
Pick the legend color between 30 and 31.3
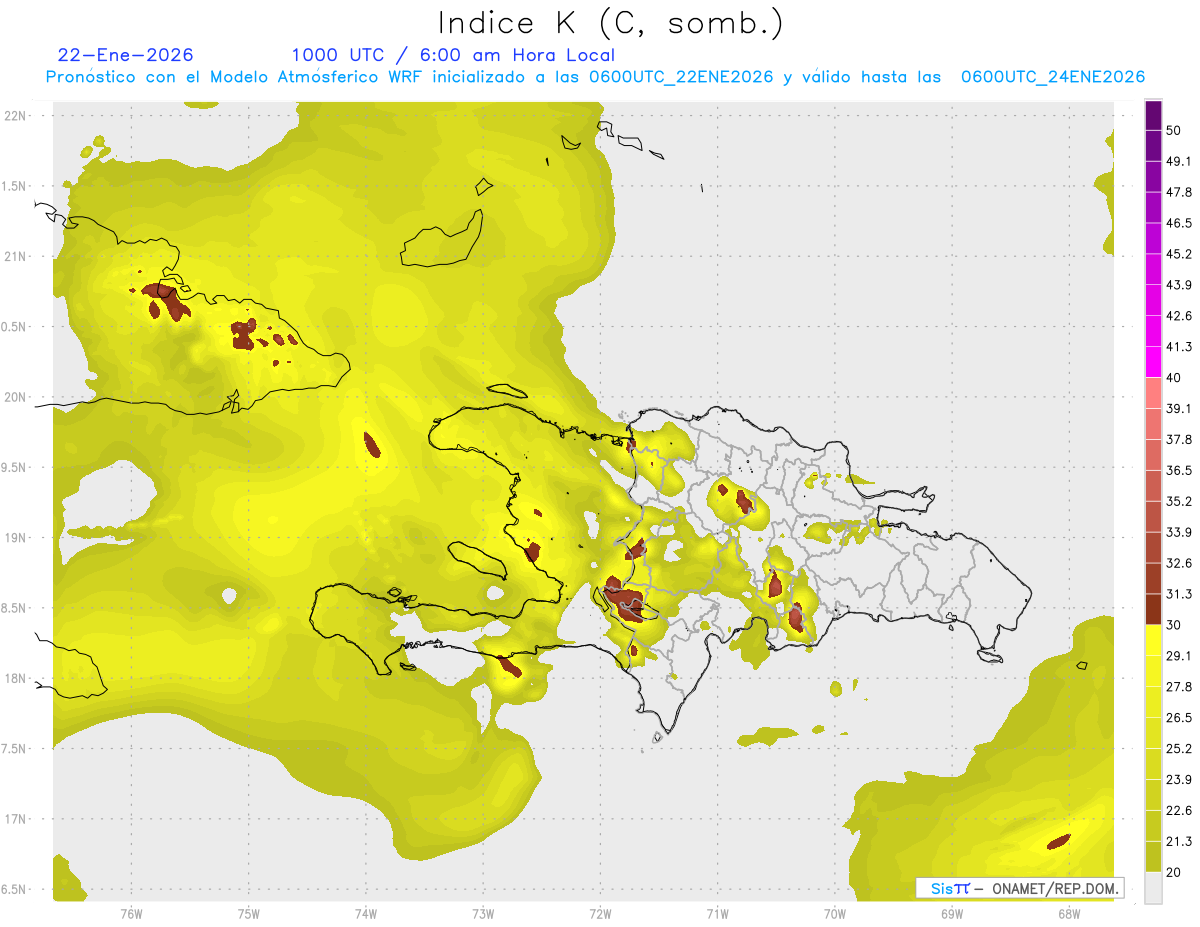[1153, 609]
